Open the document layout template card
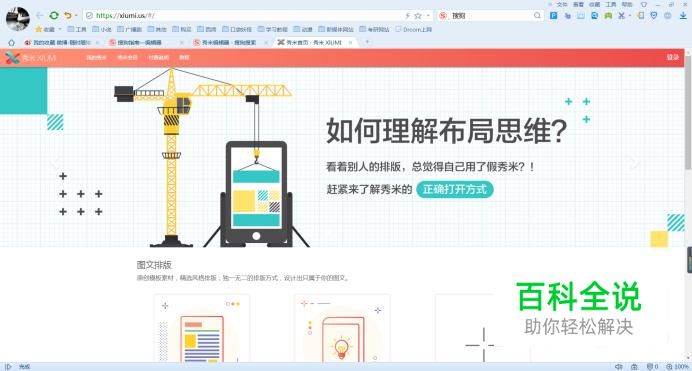The image size is (692, 371). 202,328
